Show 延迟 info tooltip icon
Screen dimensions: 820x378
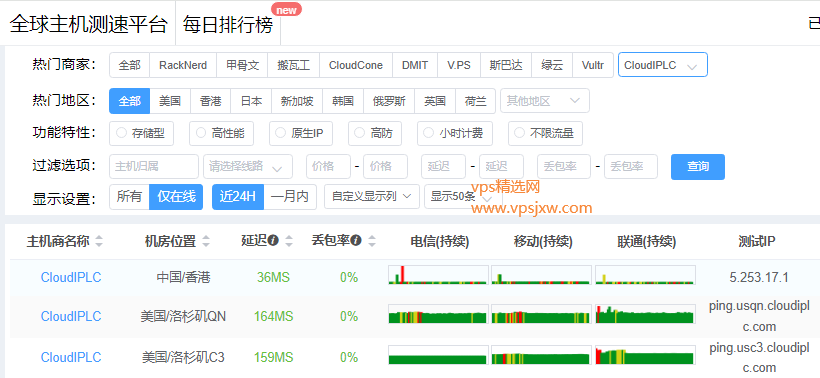click(273, 240)
